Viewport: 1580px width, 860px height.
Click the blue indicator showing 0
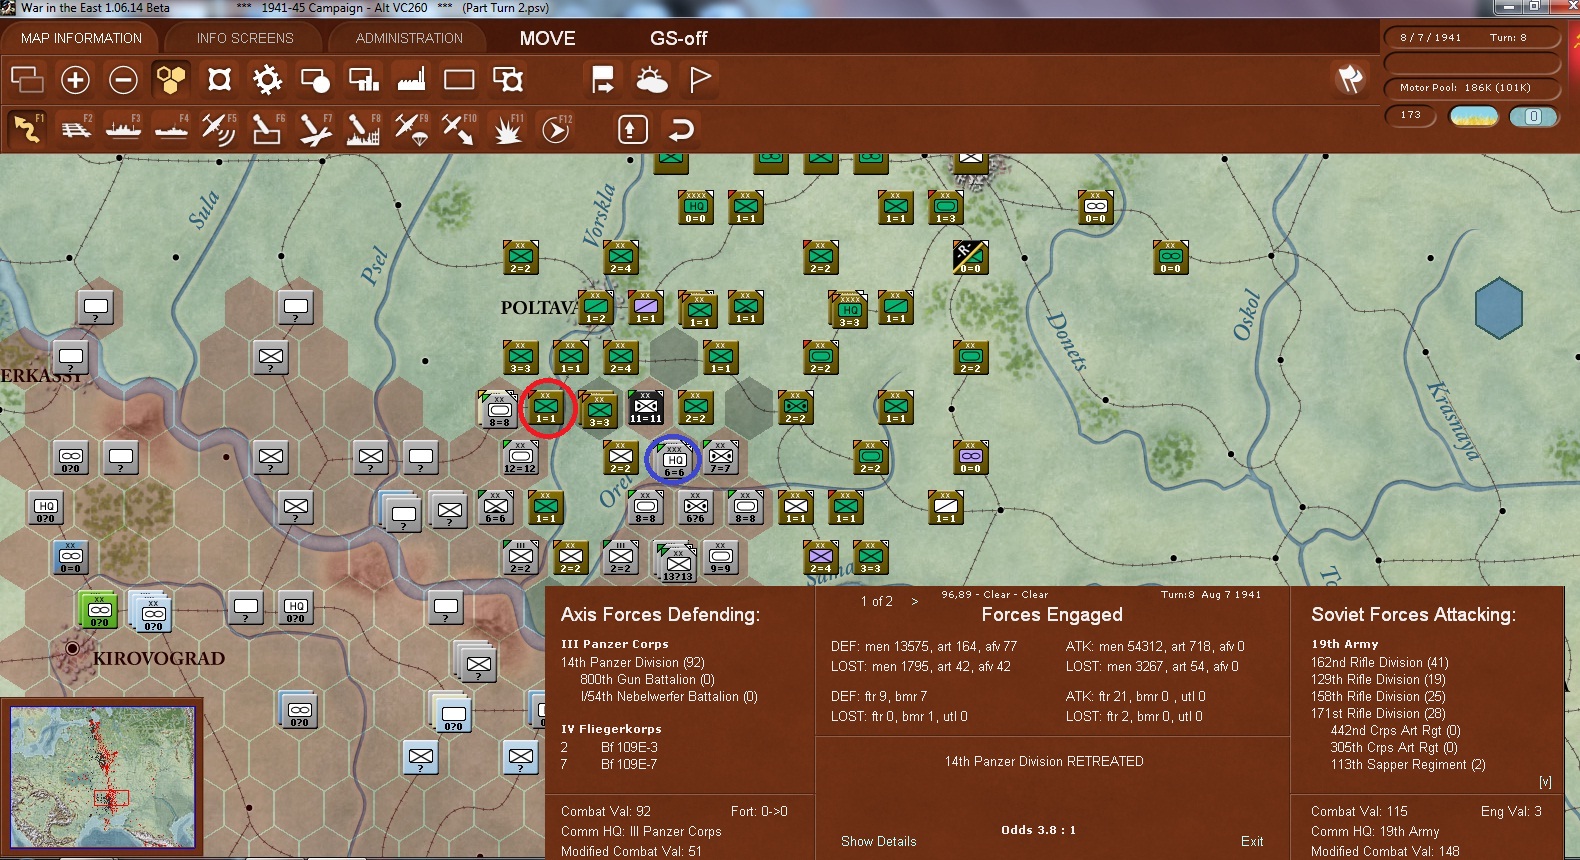click(x=1533, y=116)
